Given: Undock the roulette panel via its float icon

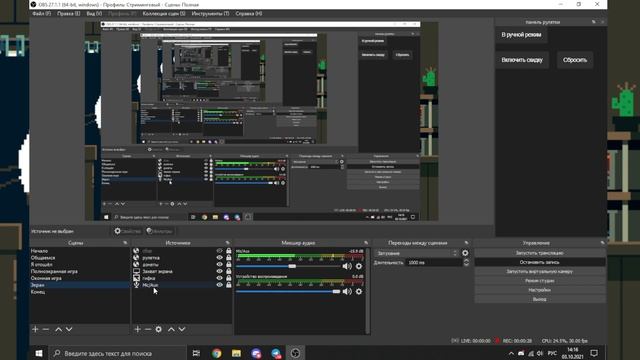Looking at the screenshot, I should [x=594, y=22].
